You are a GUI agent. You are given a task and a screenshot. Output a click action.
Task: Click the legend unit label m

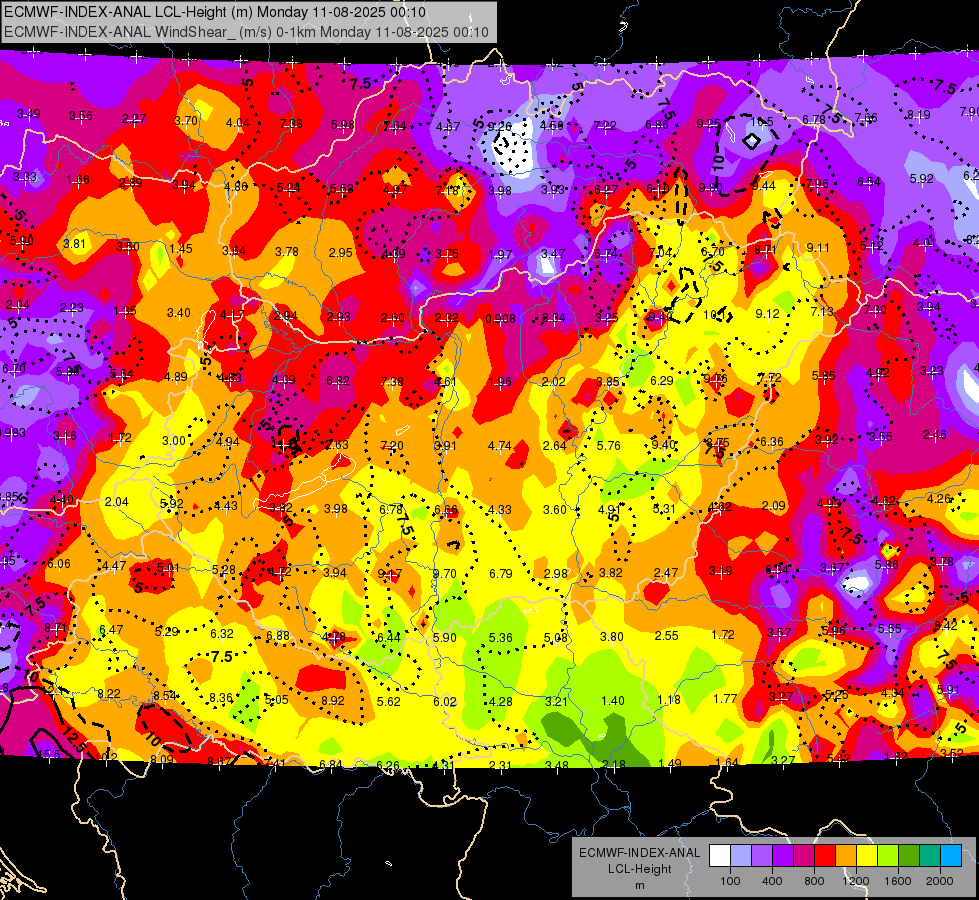(639, 885)
